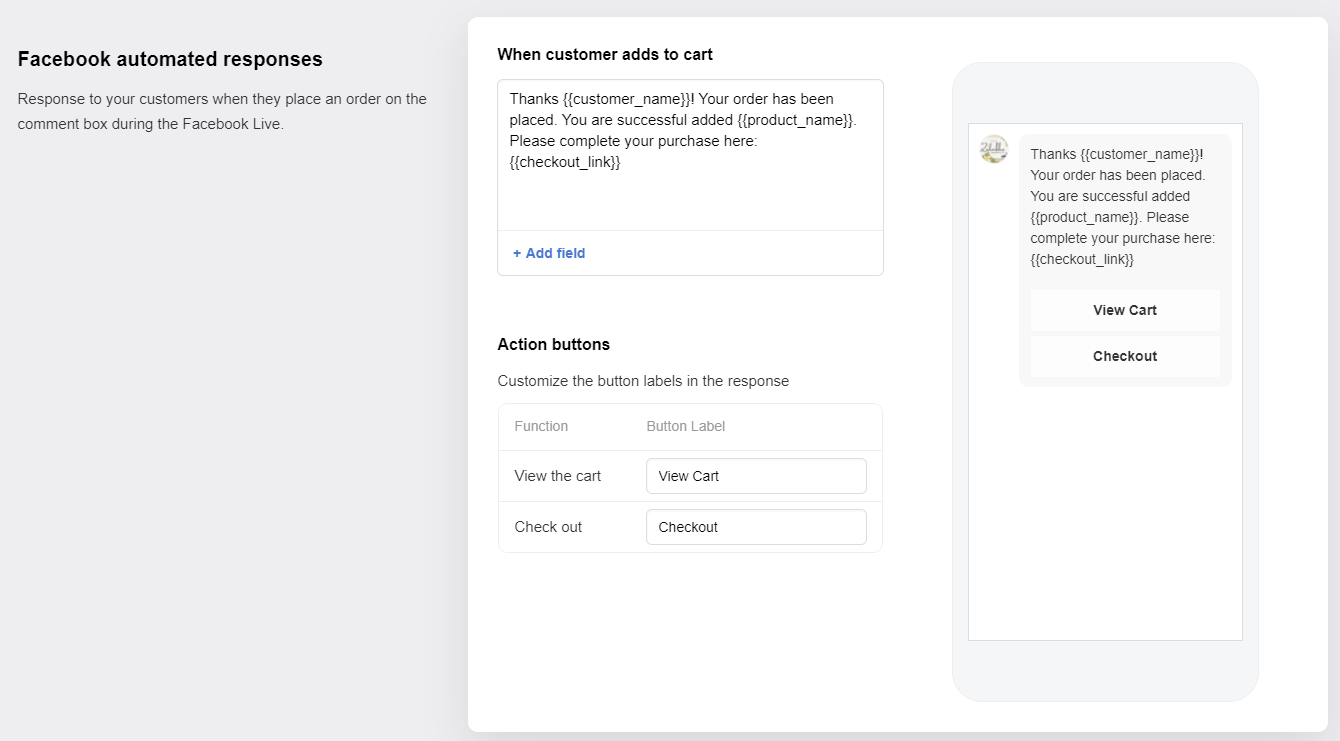Screen dimensions: 1340x741
Task: Click the 'Facebook automated responses' heading
Action: [x=170, y=59]
